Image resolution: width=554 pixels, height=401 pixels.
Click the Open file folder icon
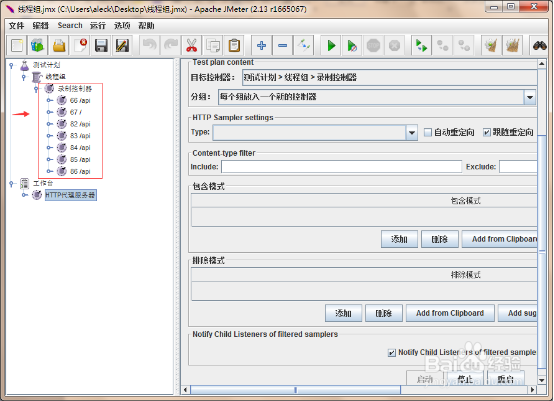[59, 46]
